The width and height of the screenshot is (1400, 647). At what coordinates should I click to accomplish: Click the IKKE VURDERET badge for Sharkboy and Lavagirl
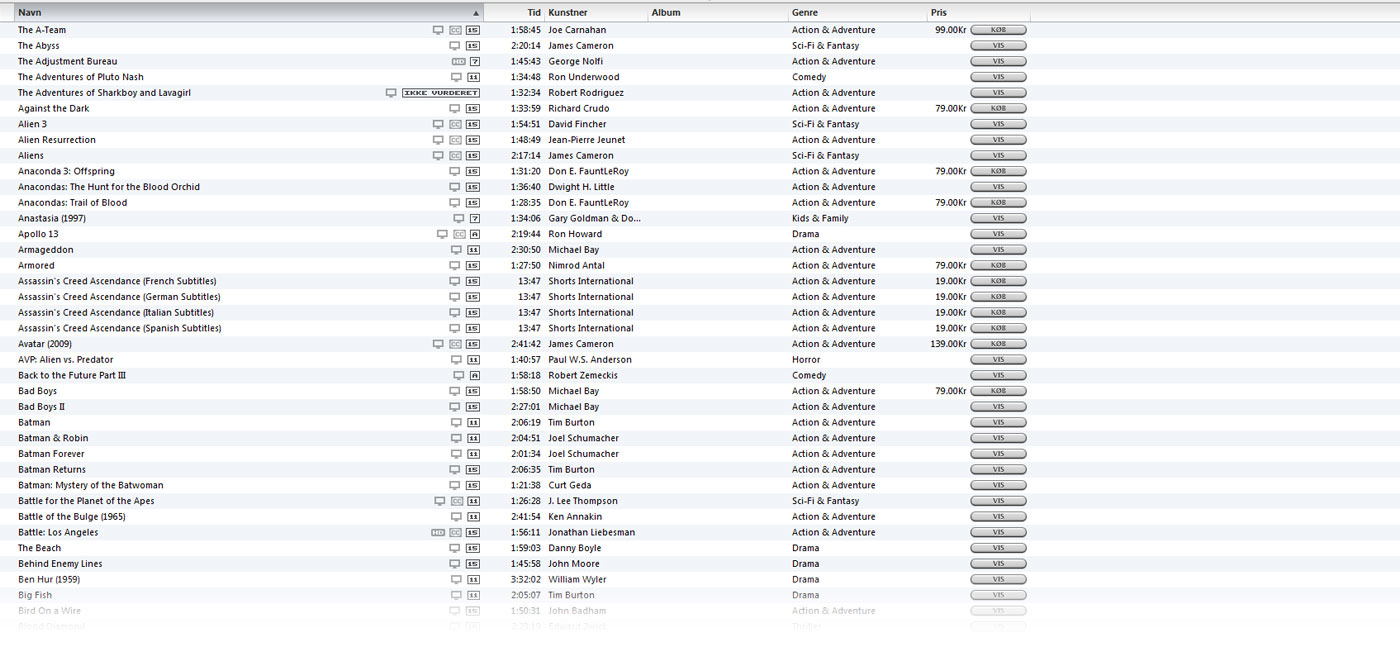pos(441,93)
